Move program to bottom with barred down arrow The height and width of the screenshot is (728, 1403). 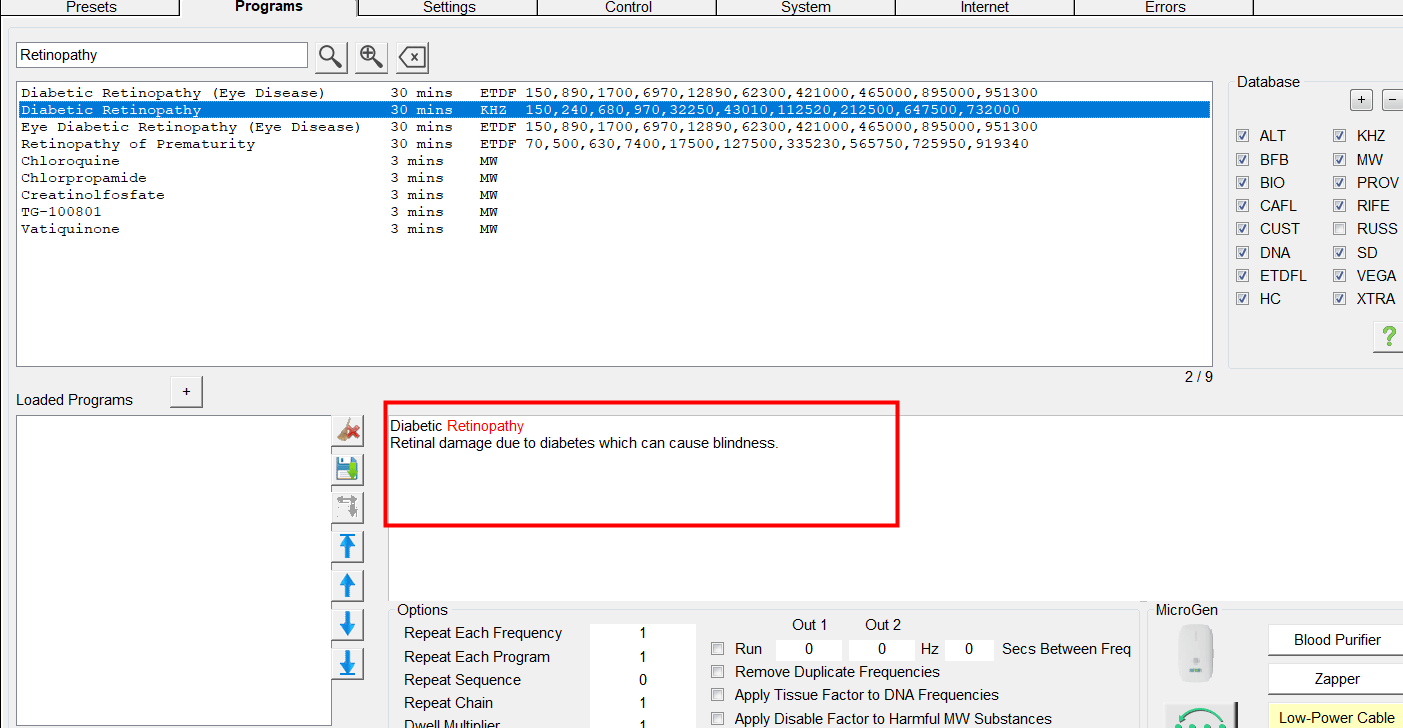pyautogui.click(x=348, y=662)
